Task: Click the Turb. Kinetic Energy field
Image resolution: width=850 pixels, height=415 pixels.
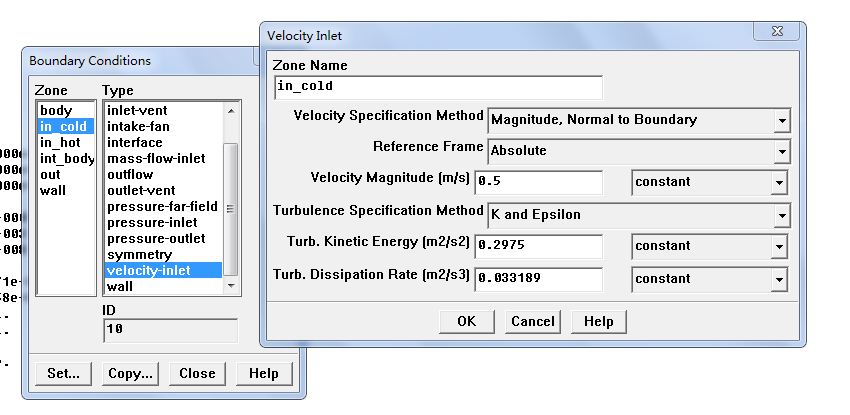Action: (538, 246)
